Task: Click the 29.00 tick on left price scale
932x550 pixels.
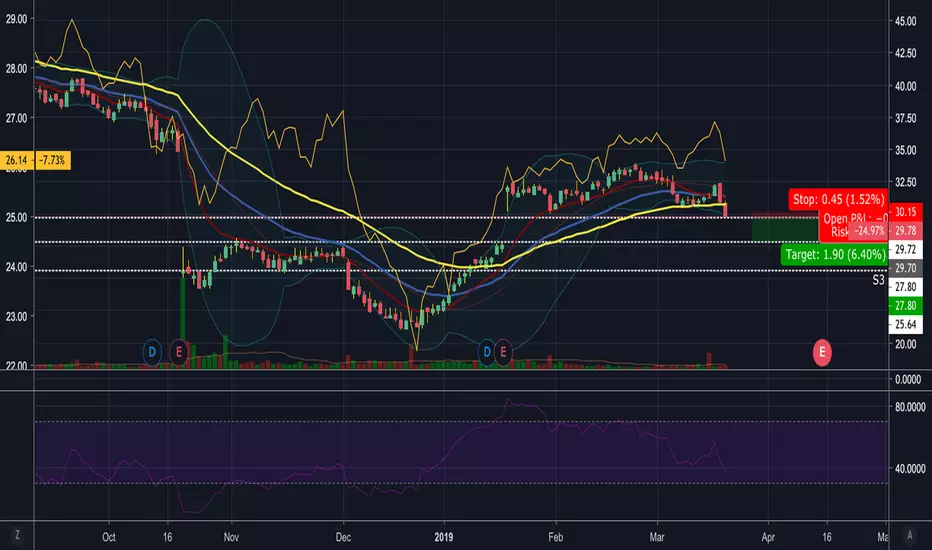Action: 16,19
